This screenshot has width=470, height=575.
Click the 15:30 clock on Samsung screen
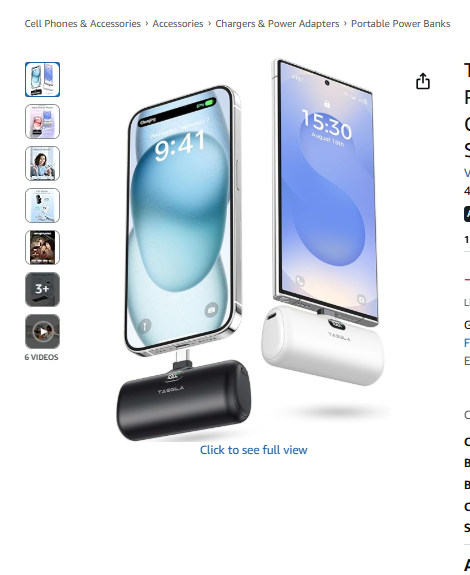coord(327,125)
